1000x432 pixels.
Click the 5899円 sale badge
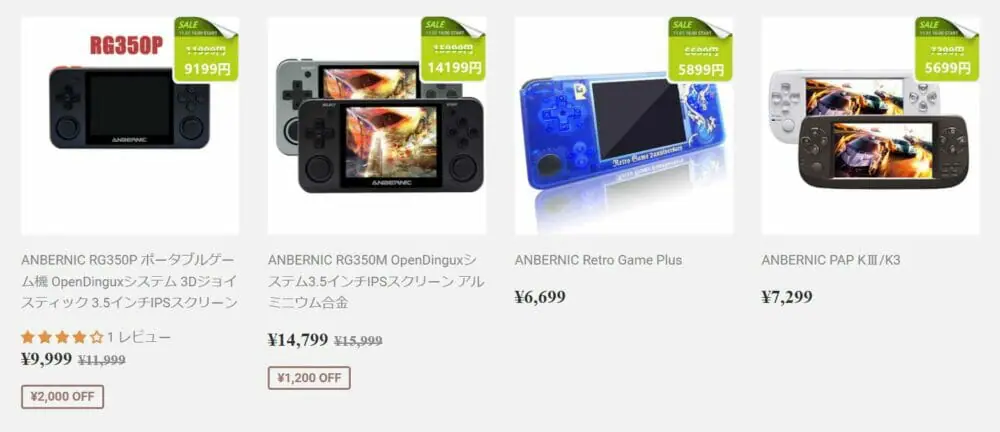(700, 49)
